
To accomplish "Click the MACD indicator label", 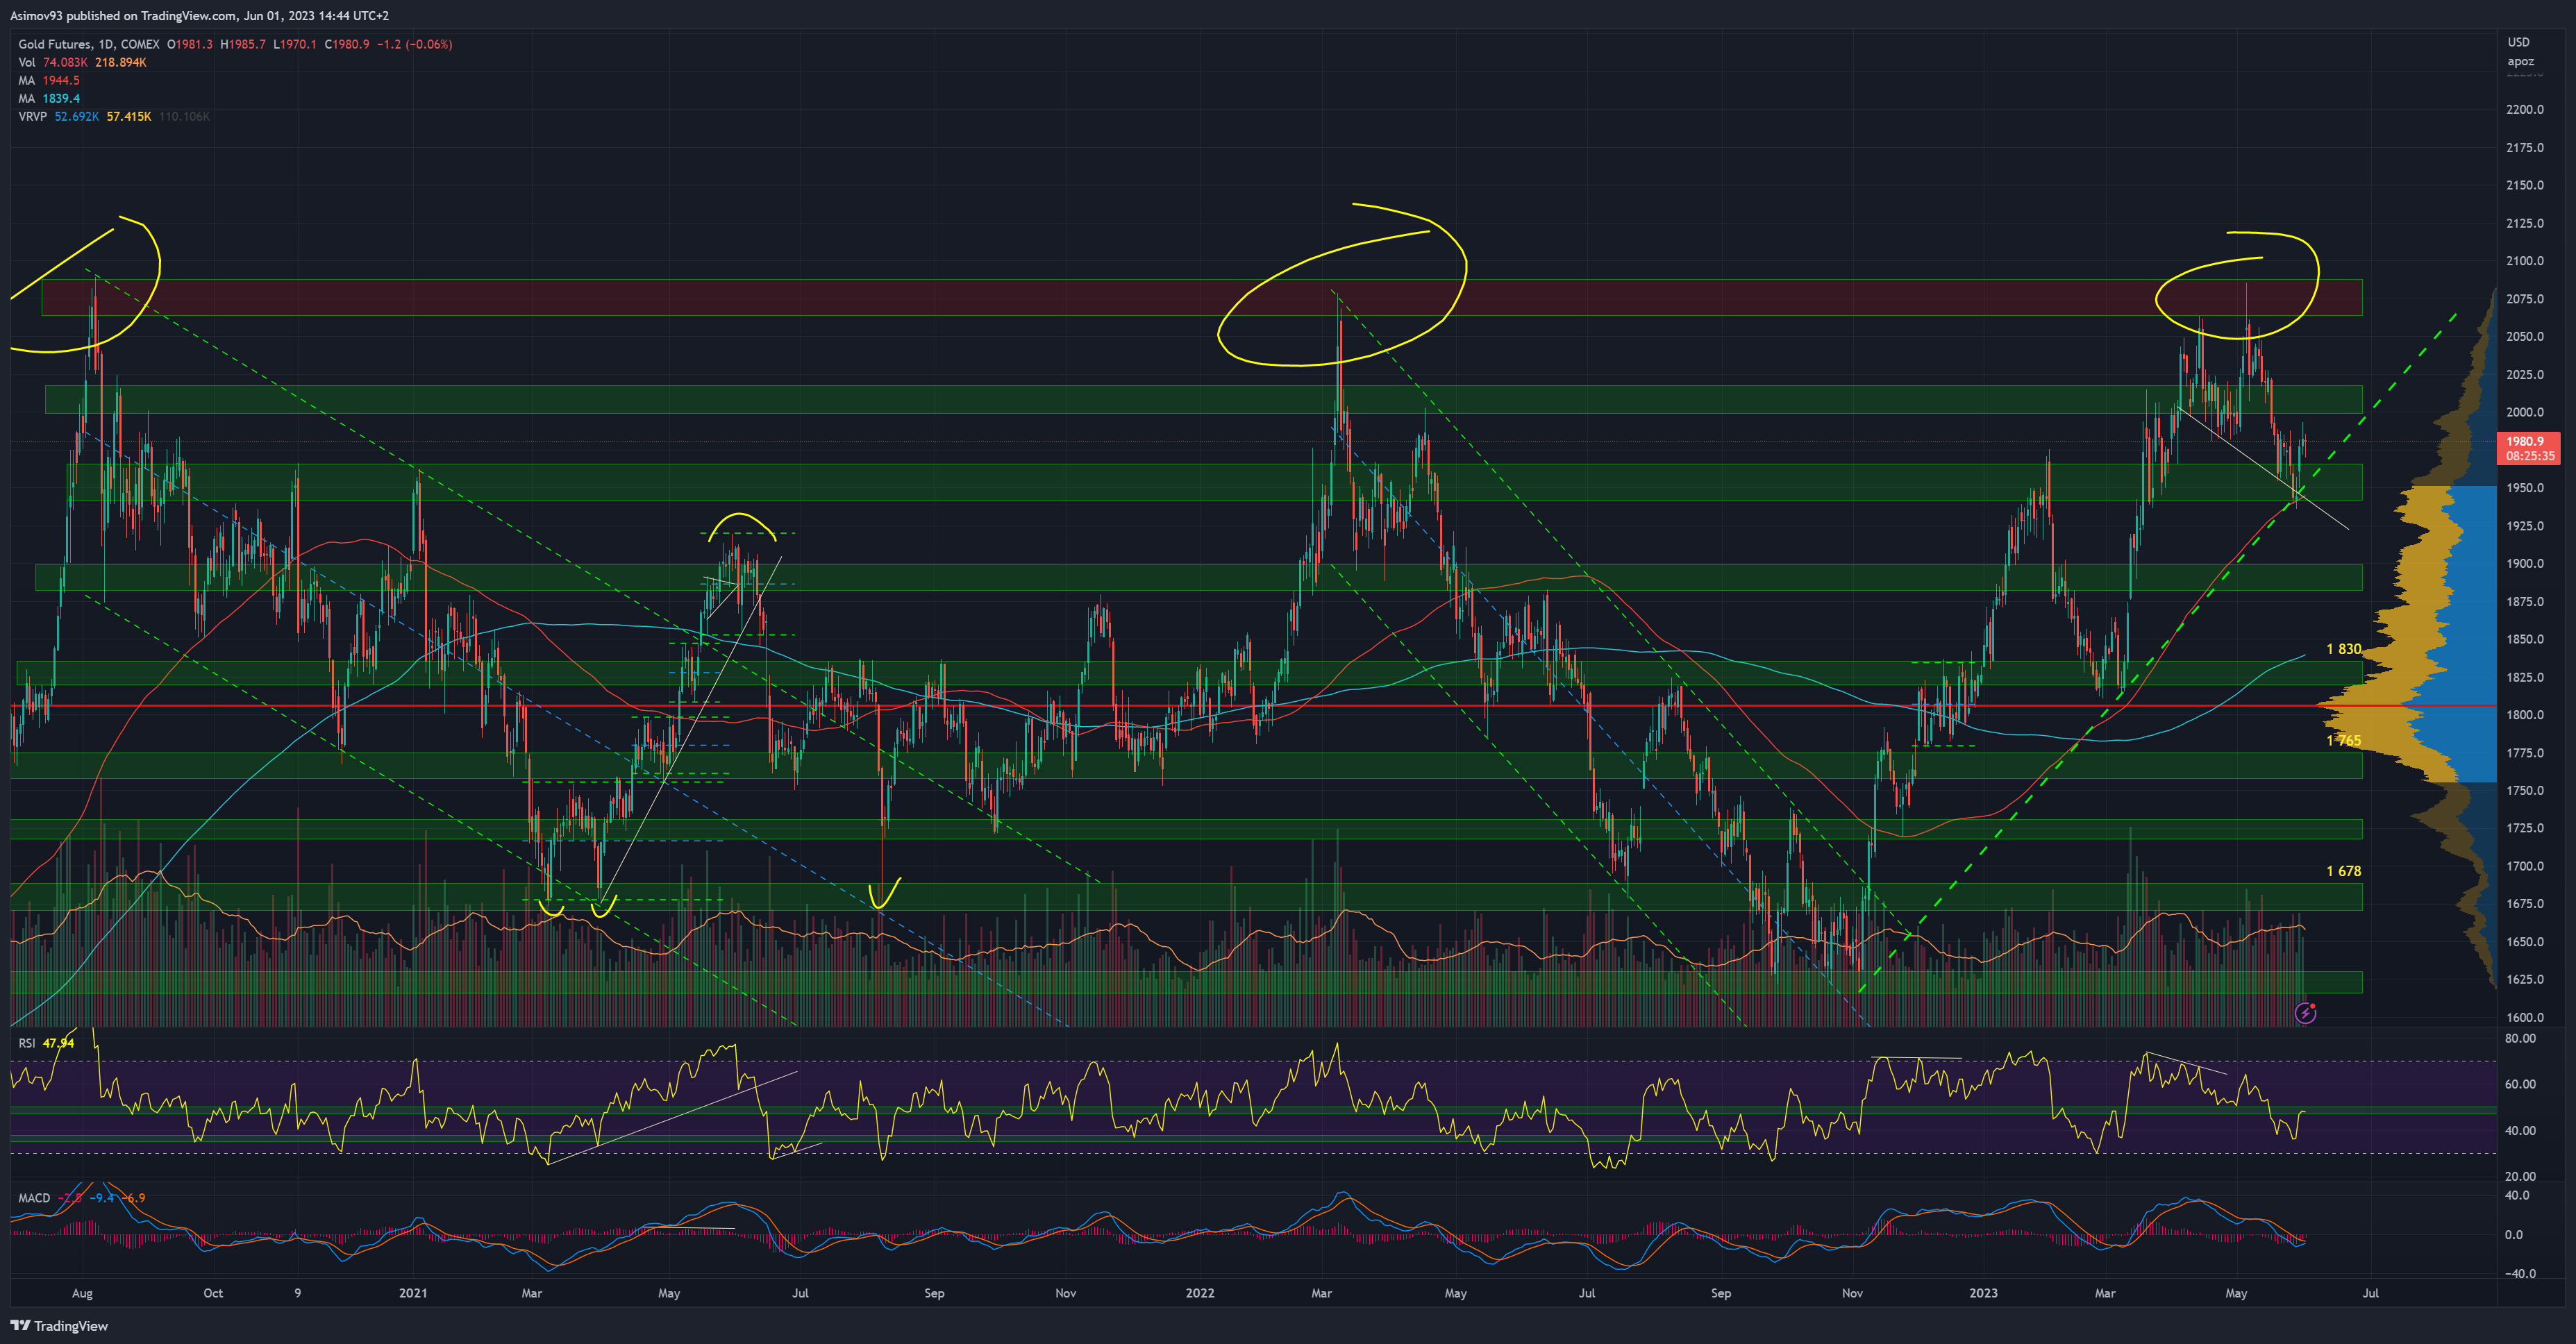I will tap(34, 1198).
